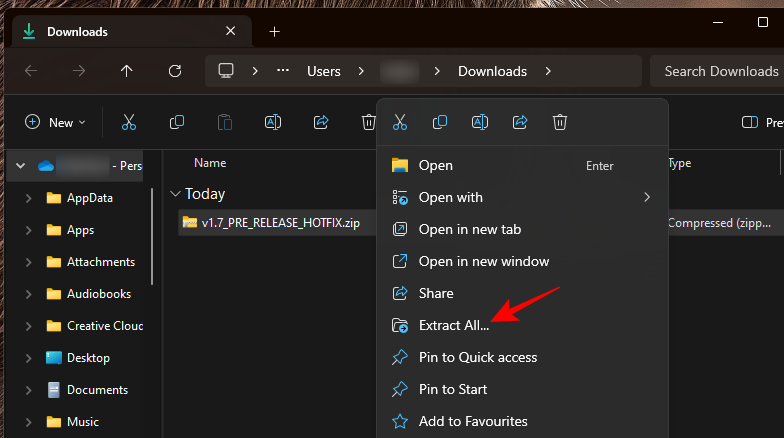Image resolution: width=784 pixels, height=438 pixels.
Task: Select v1.7_PRE_RELEASE_HOTFIX.zip file
Action: point(280,223)
